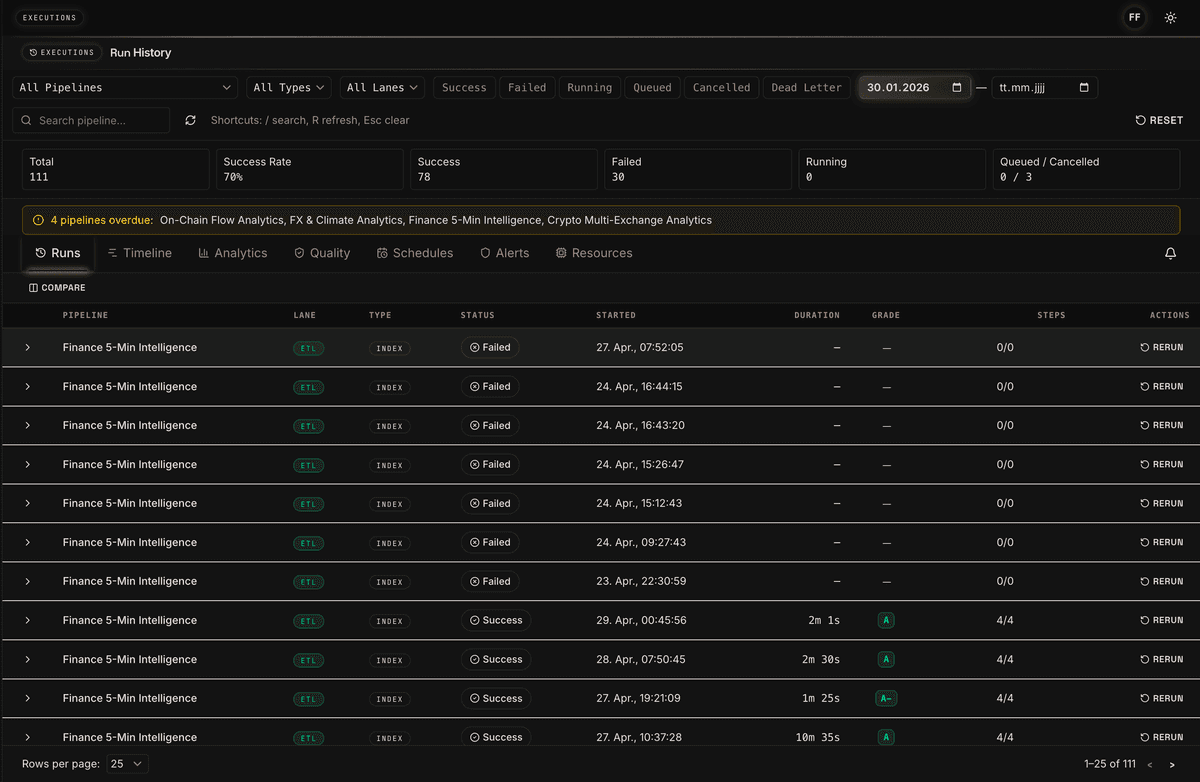Open calendar picker on tt.mm.jjjj date field
The image size is (1200, 782).
1084,88
